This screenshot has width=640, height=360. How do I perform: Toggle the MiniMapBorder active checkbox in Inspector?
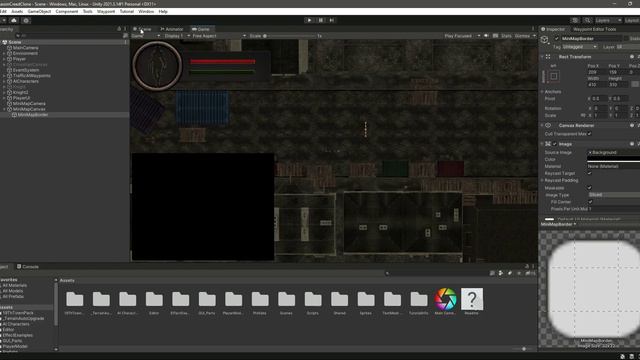point(556,38)
